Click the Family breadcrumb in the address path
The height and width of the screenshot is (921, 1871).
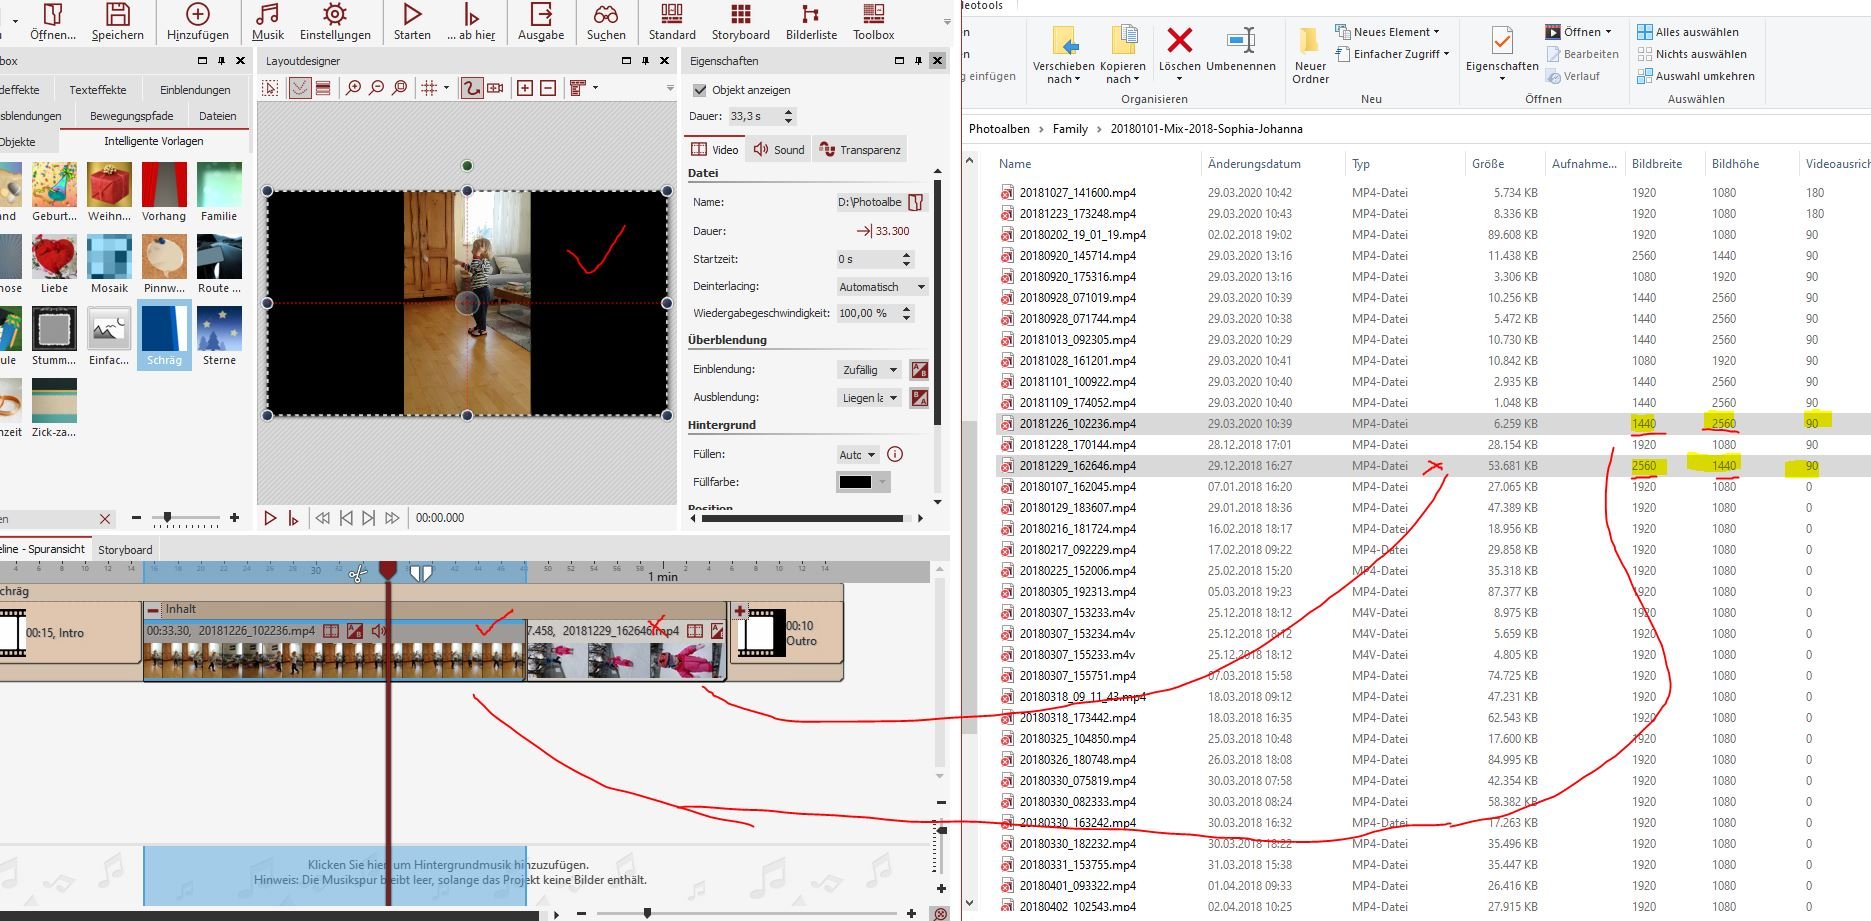tap(1069, 129)
